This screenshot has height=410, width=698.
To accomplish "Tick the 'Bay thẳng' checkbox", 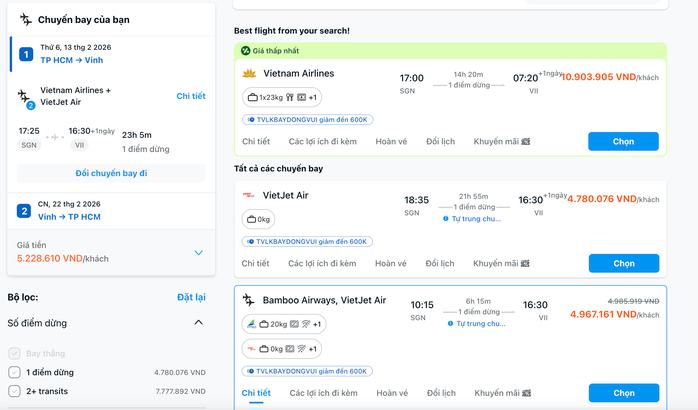I will (14, 353).
